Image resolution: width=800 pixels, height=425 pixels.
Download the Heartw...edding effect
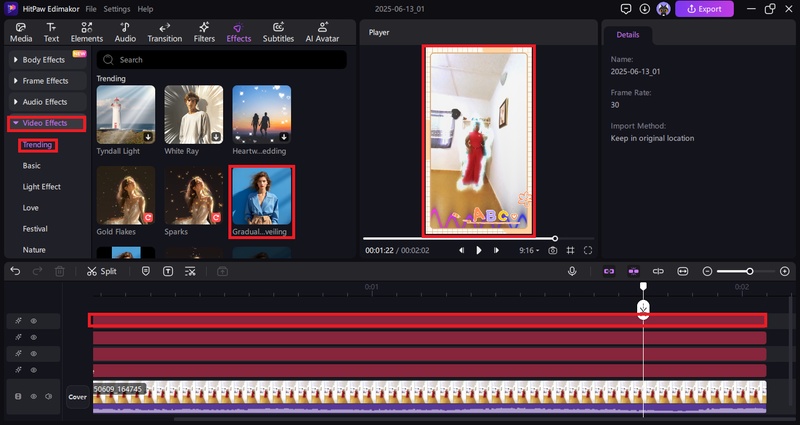pyautogui.click(x=284, y=137)
